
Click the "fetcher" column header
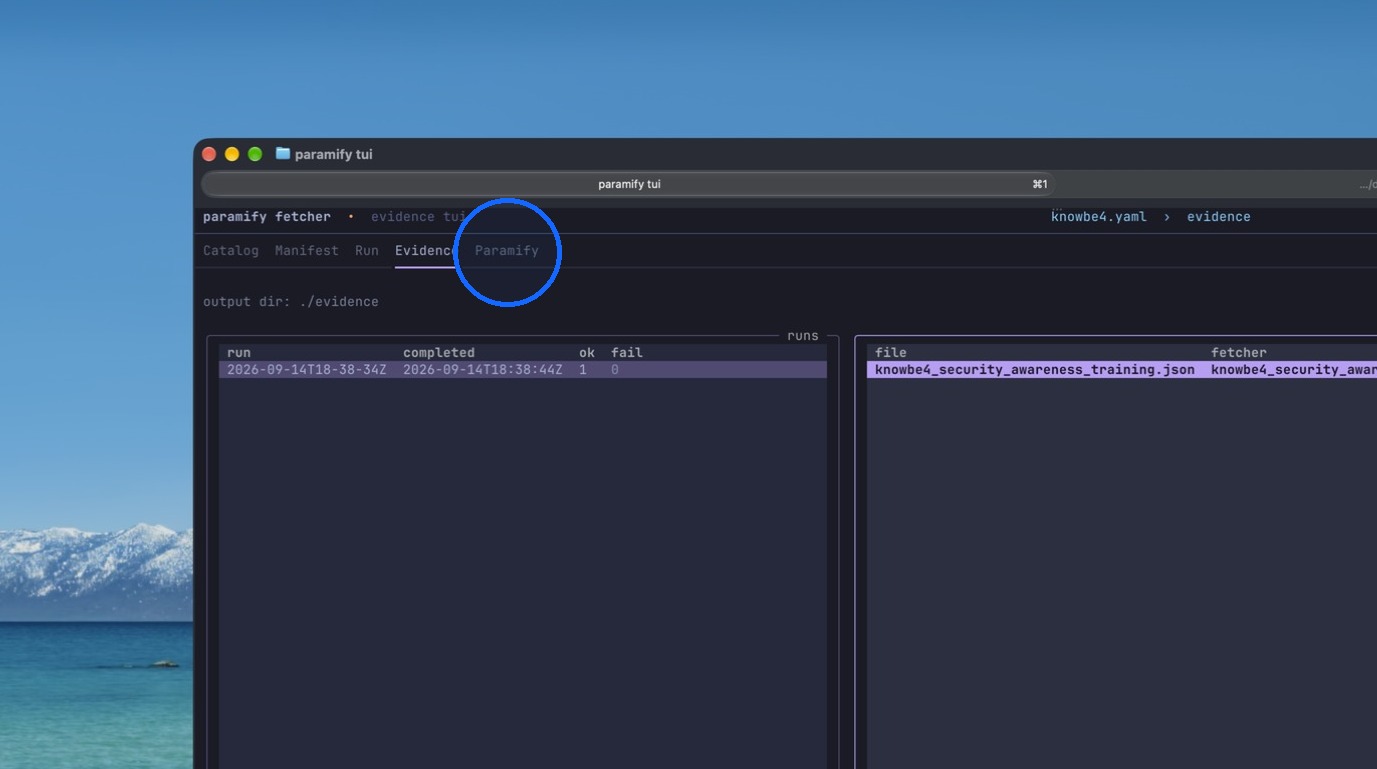[1239, 353]
